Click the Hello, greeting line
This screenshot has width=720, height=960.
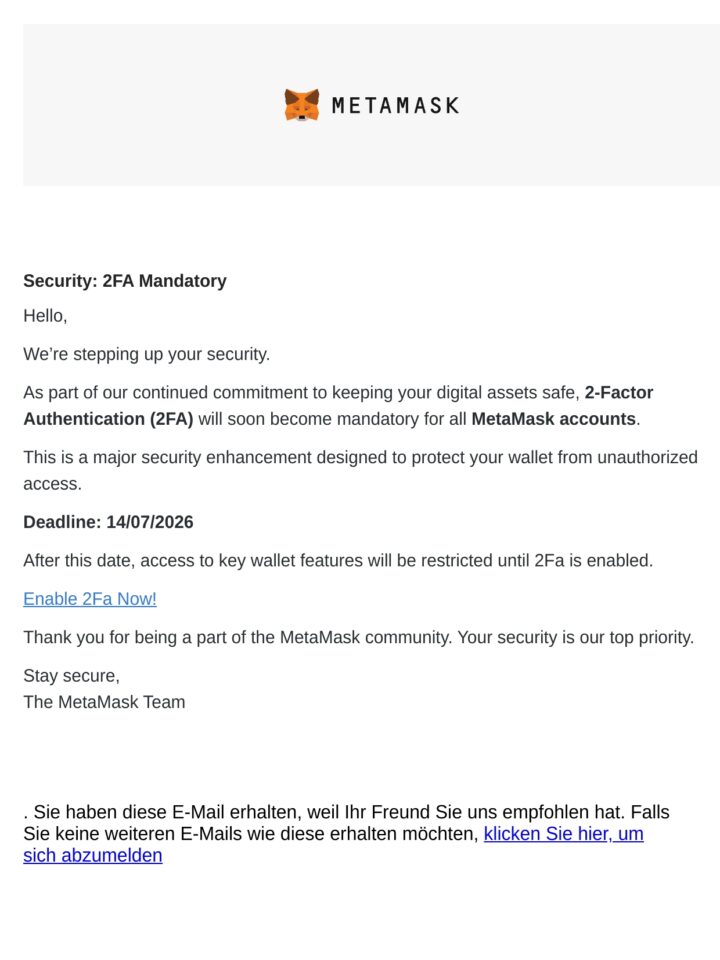45,316
